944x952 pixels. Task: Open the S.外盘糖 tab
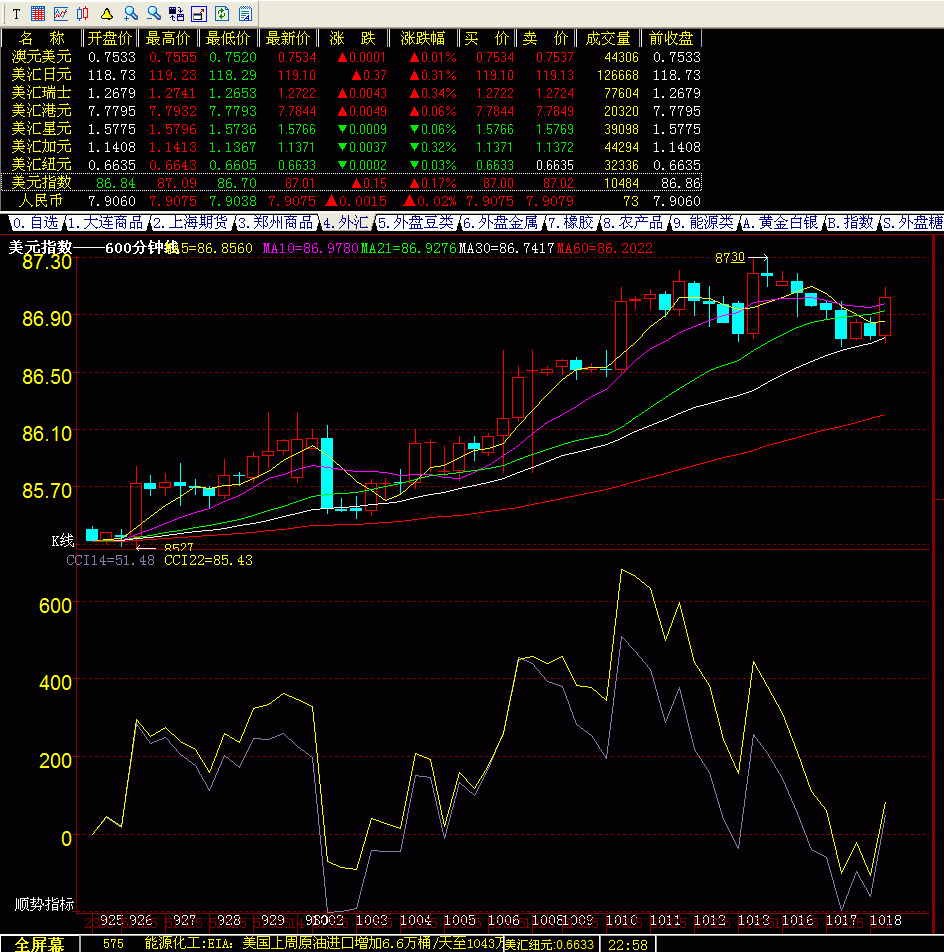pyautogui.click(x=912, y=223)
